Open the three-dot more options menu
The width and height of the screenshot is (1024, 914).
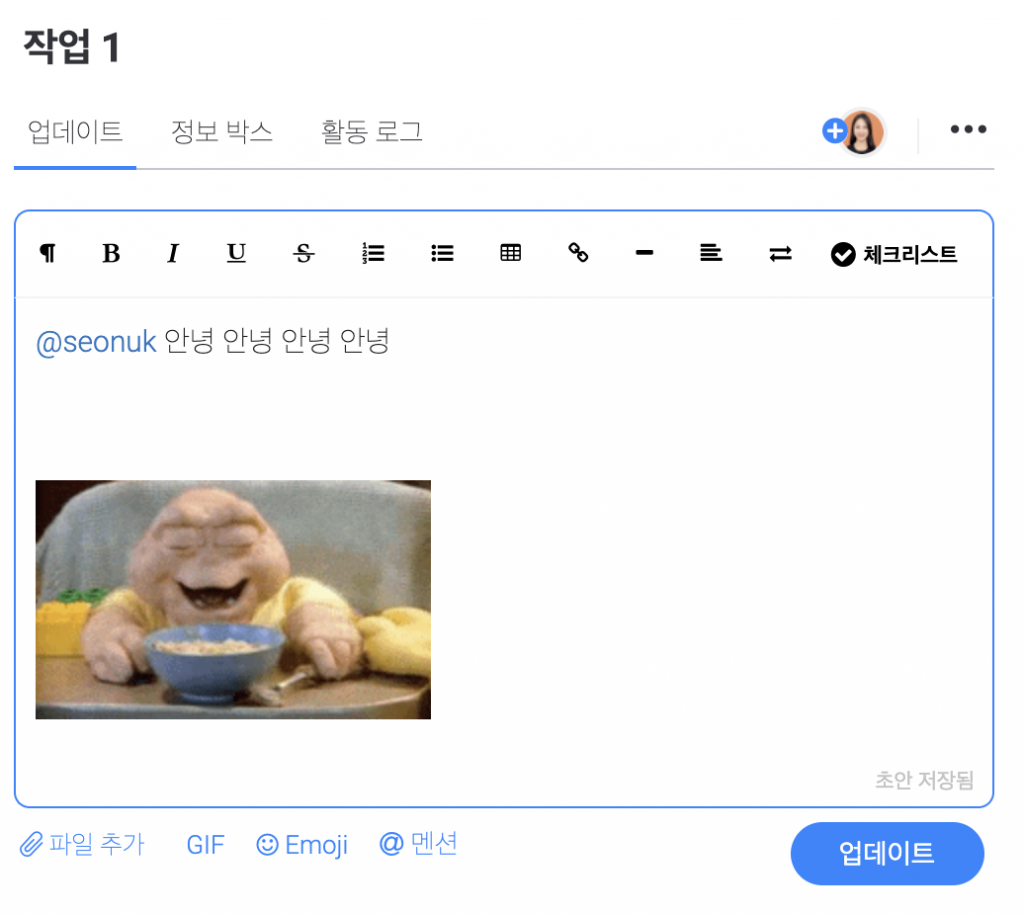tap(968, 129)
